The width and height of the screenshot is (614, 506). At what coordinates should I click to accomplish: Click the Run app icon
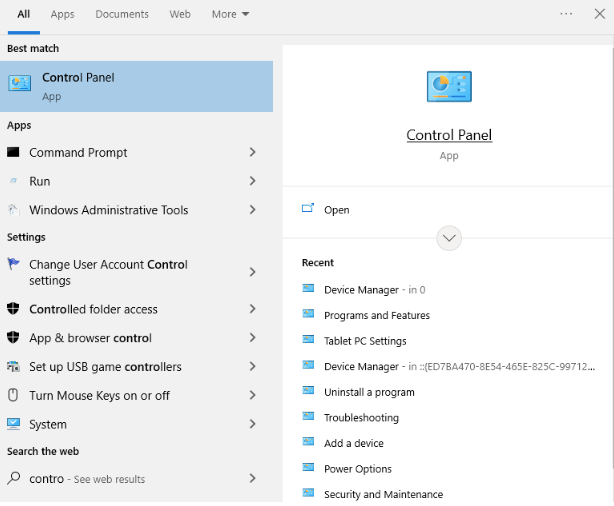point(13,181)
